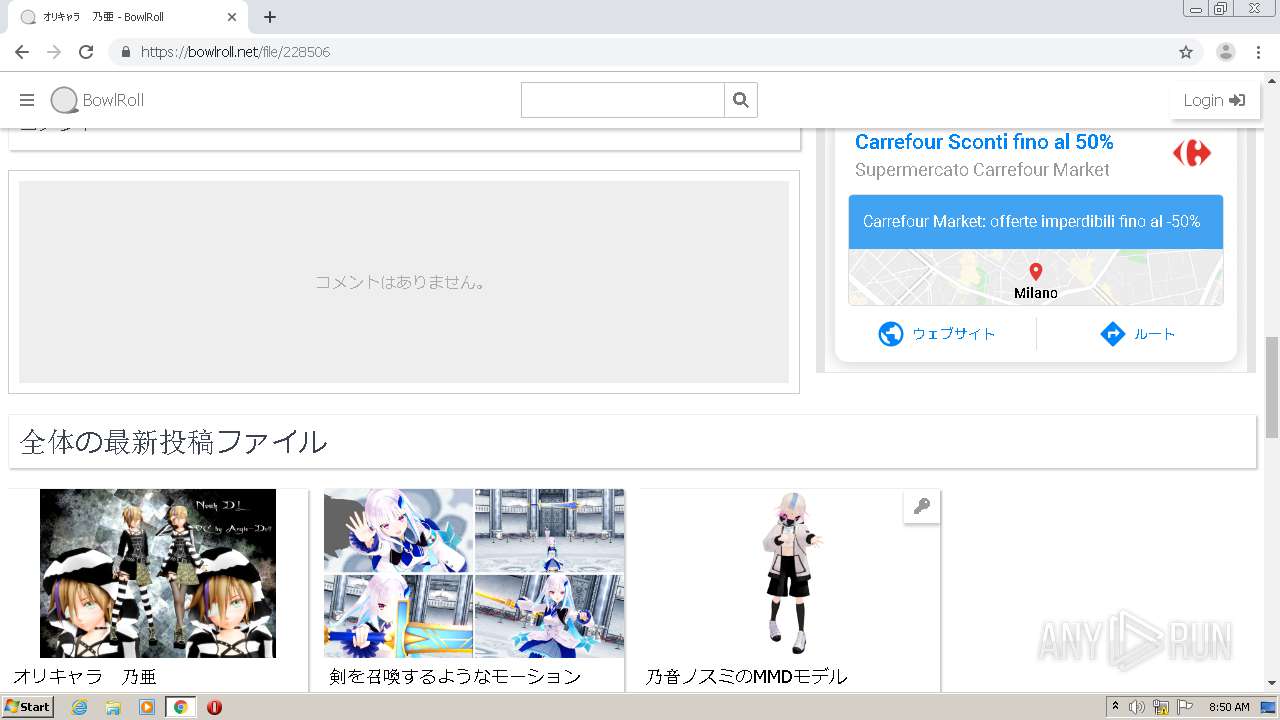The height and width of the screenshot is (720, 1280).
Task: Click the search magnifier button
Action: 741,100
